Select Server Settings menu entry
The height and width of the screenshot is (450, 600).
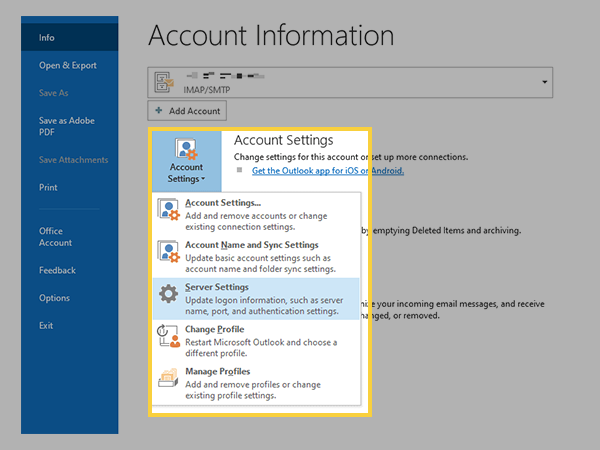coord(256,299)
